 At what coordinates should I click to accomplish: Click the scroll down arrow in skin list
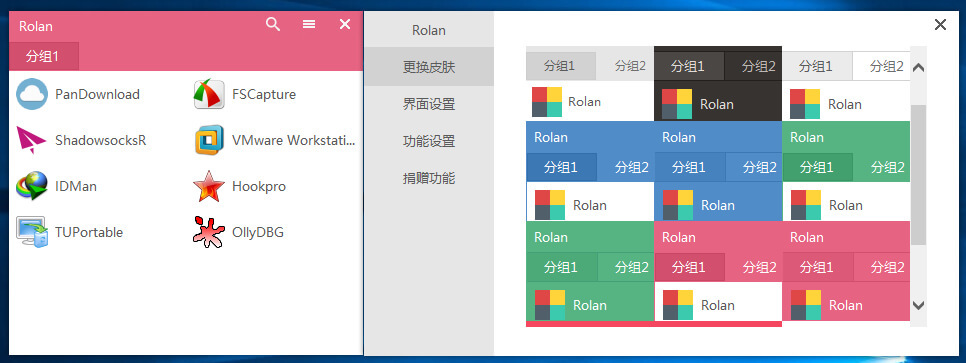918,305
